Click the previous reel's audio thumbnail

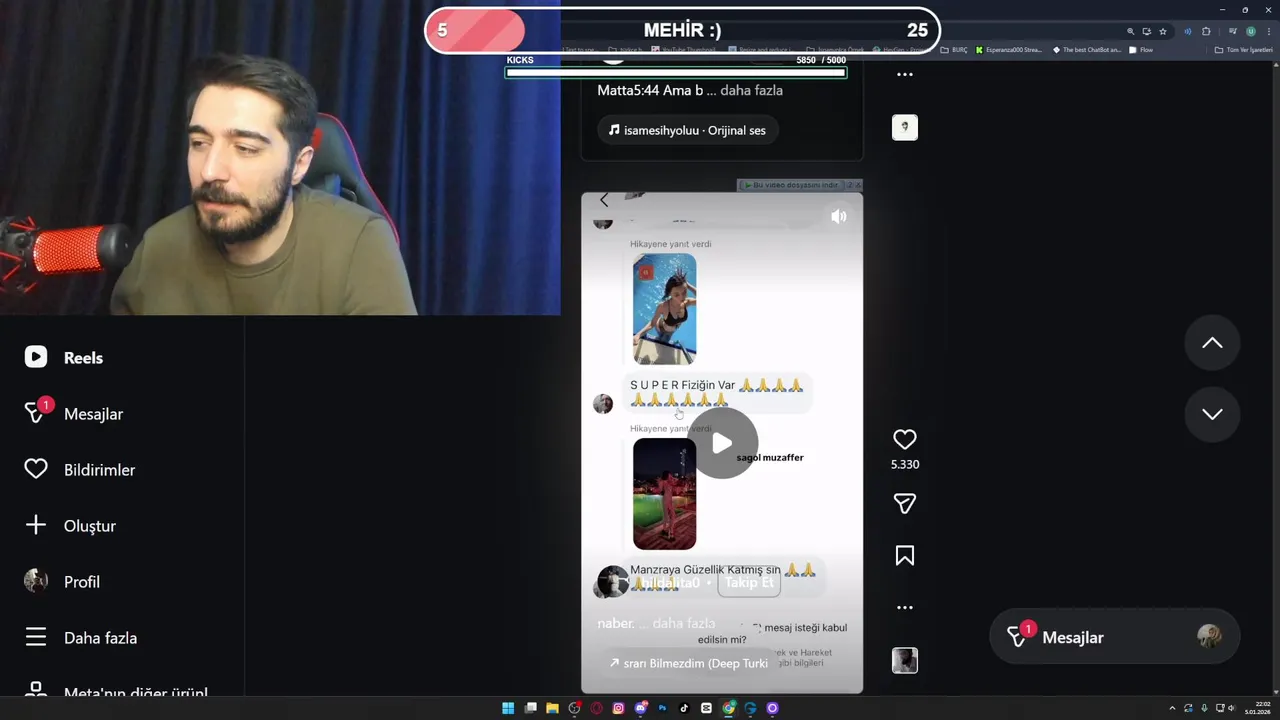(x=905, y=127)
